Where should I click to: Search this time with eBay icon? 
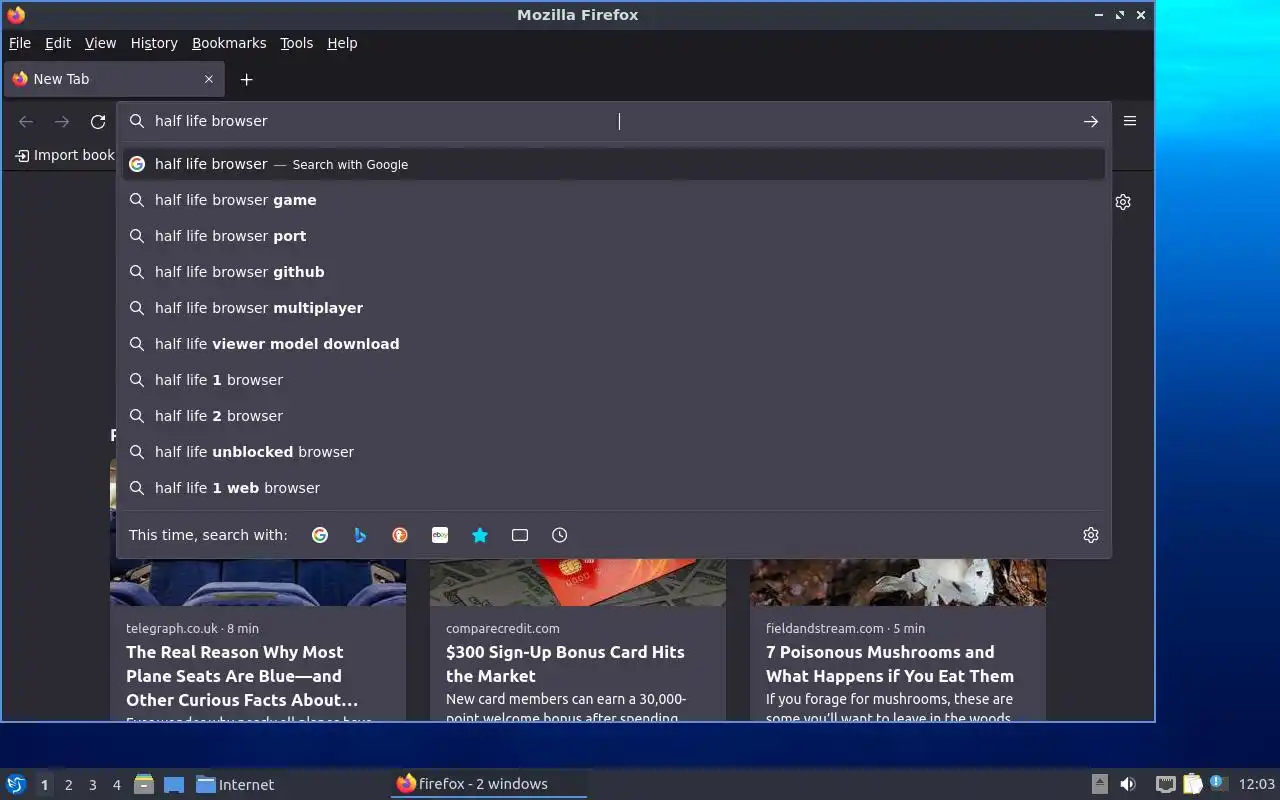[x=440, y=535]
